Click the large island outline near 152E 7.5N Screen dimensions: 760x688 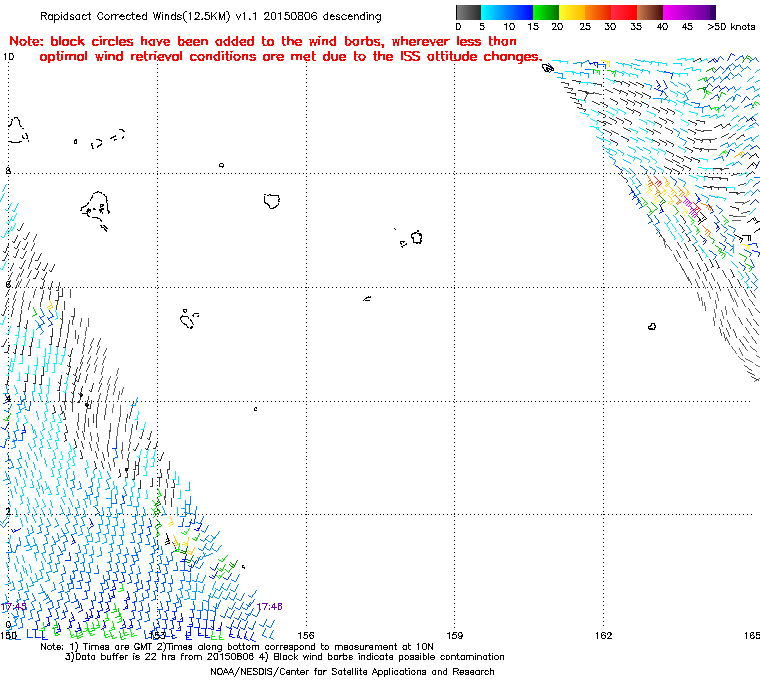coord(95,210)
